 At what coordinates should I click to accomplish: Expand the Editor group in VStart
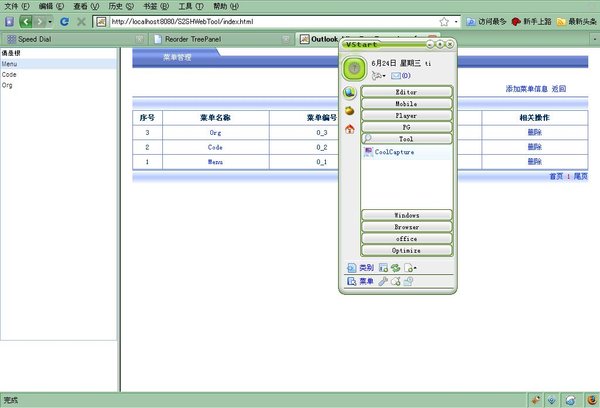(407, 92)
